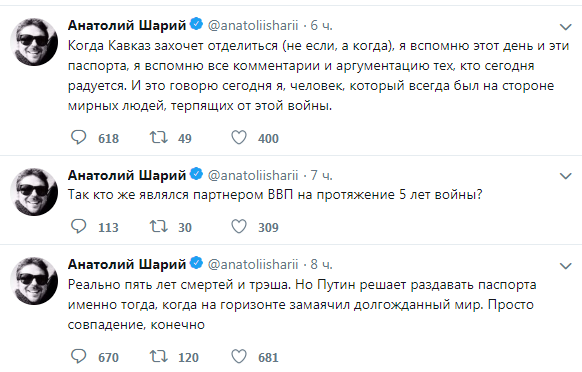The width and height of the screenshot is (582, 372).
Task: Open profile avatar of first tweet
Action: 34,42
